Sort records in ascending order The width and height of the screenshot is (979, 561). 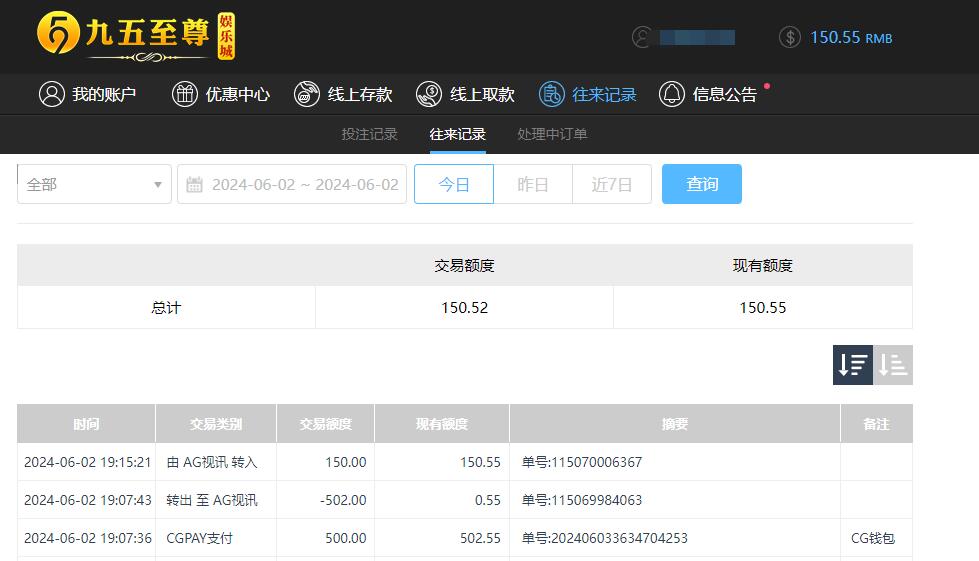pos(893,365)
